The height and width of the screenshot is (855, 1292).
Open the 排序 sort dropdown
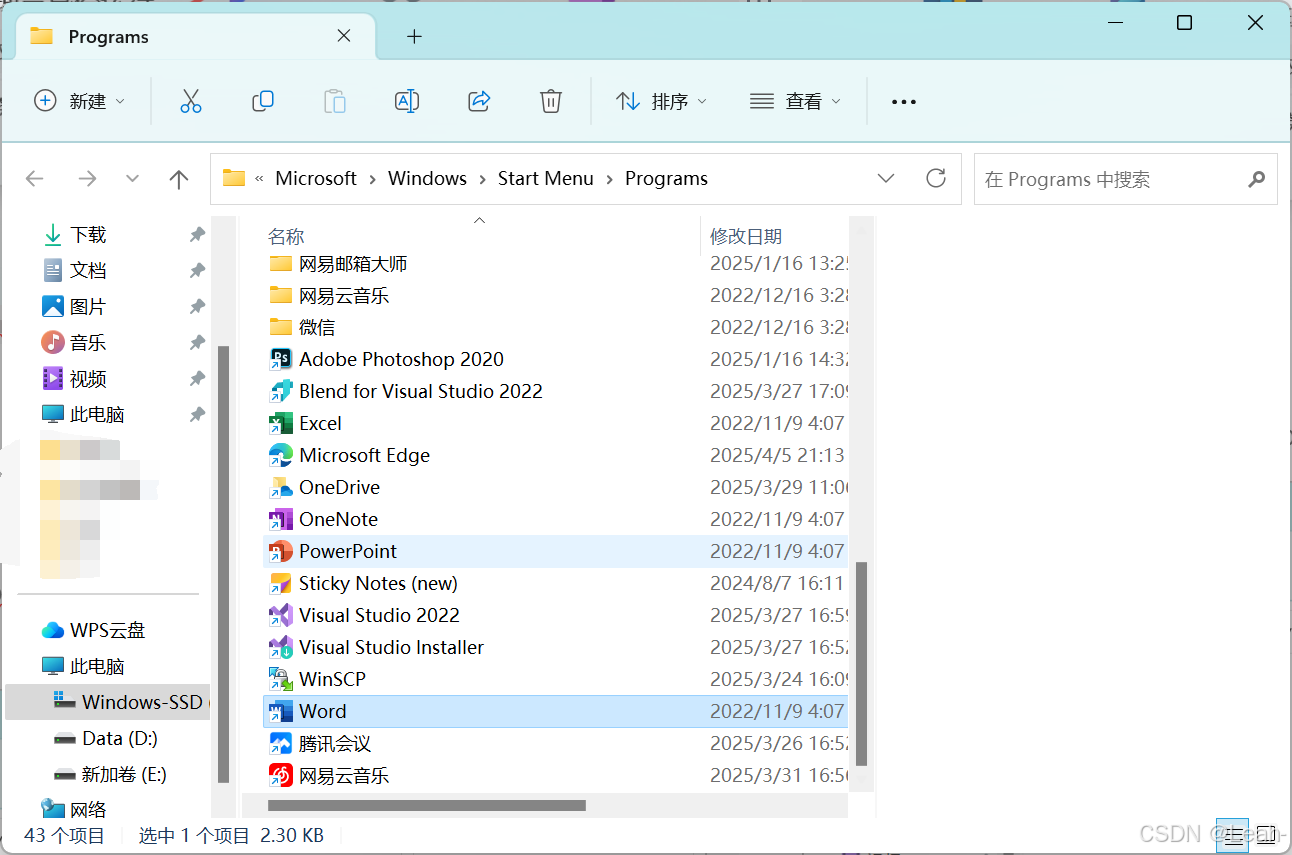(x=661, y=101)
